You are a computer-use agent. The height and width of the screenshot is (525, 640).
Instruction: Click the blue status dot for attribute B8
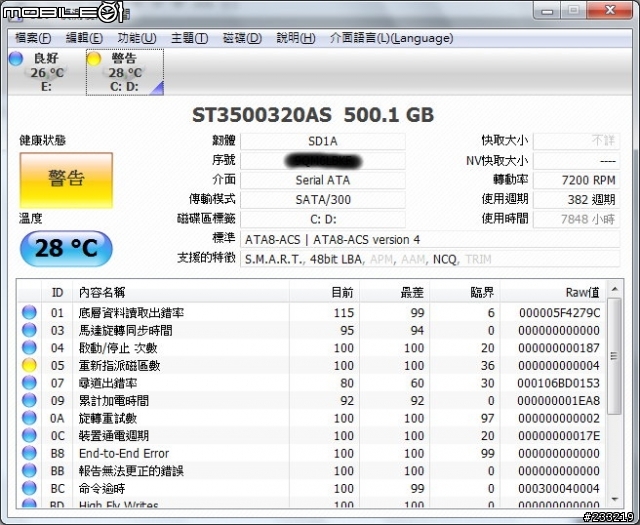[29, 453]
